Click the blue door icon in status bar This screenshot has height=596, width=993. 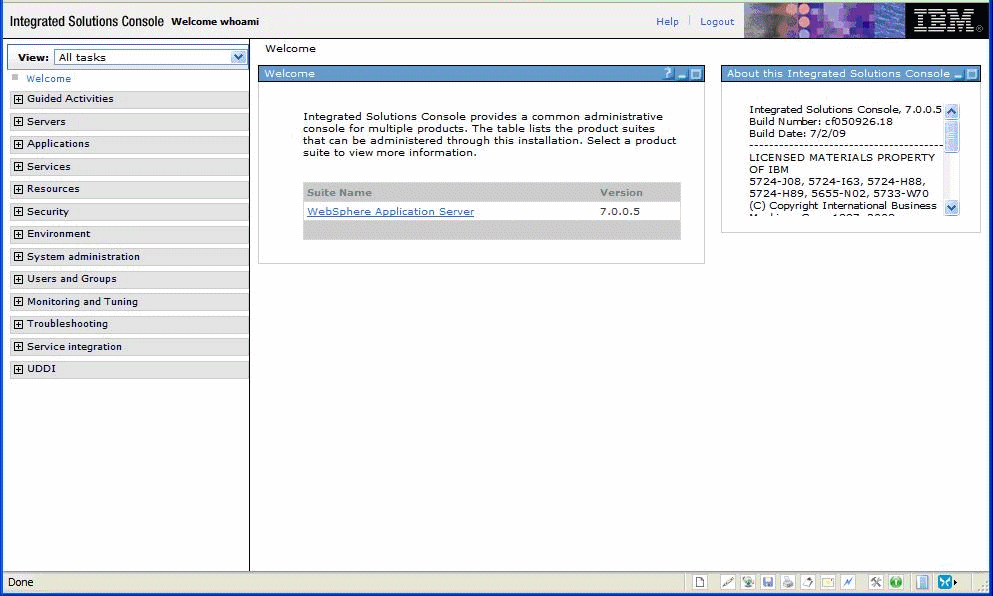coord(923,582)
